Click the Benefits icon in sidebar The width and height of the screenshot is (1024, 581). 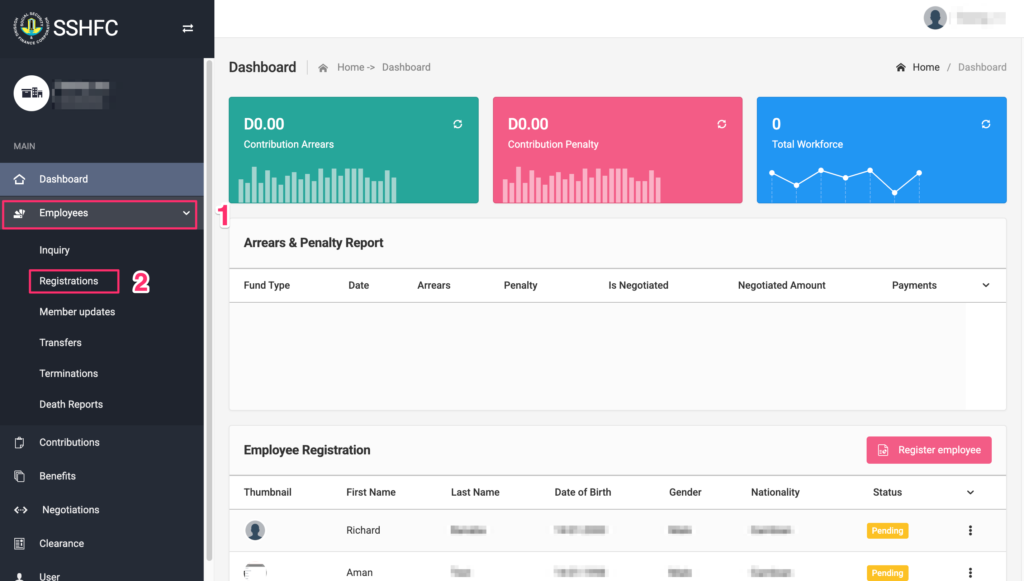tap(20, 476)
